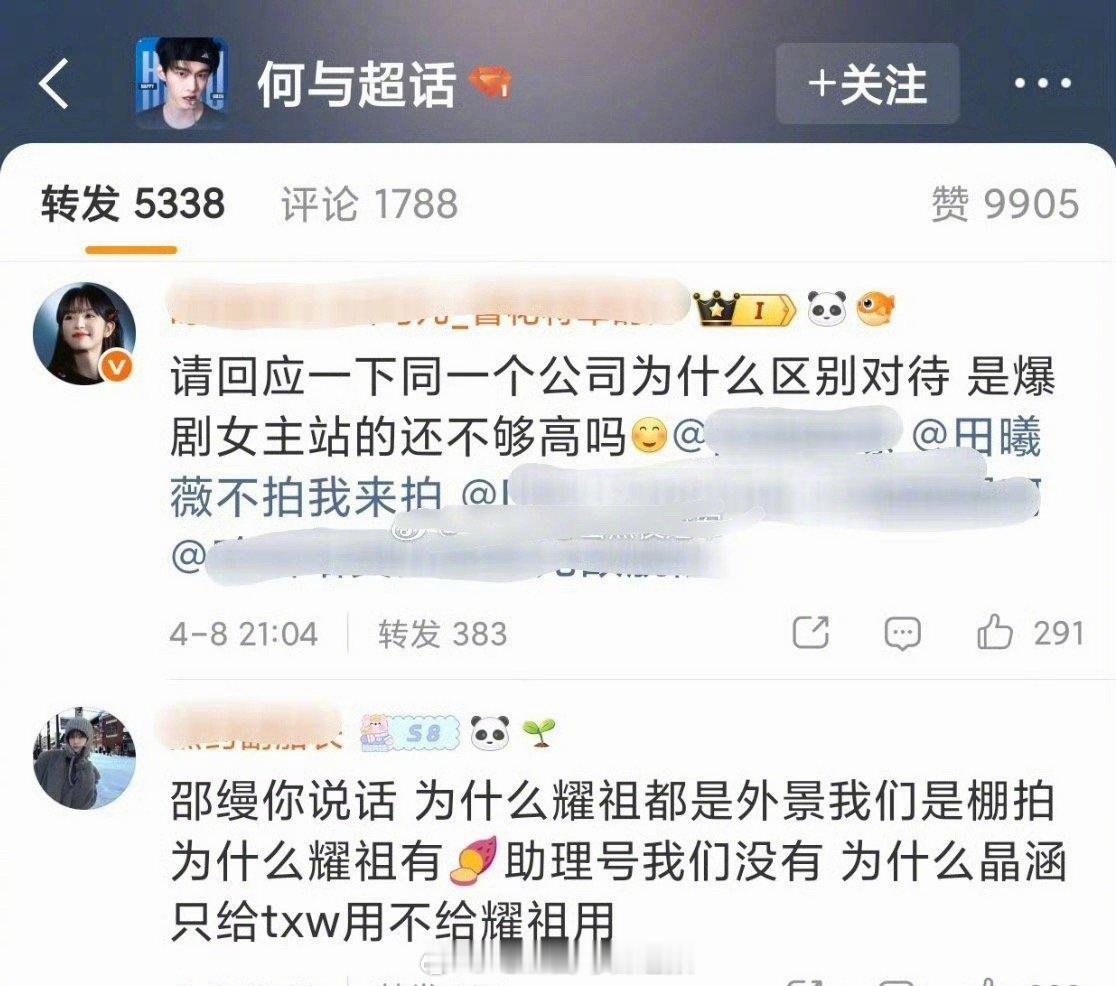
Task: Open the 赞 9905 likes tab
Action: (x=1005, y=204)
